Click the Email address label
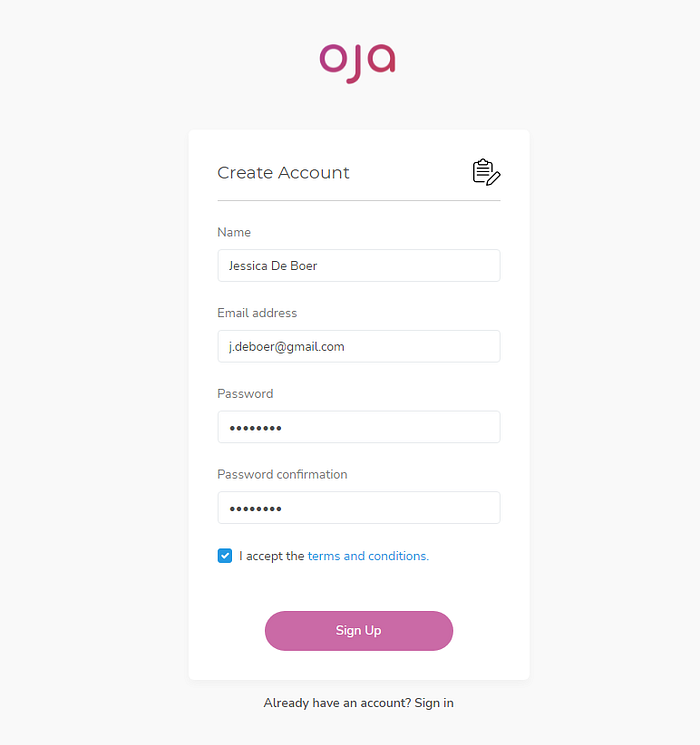Image resolution: width=700 pixels, height=745 pixels. click(x=257, y=313)
